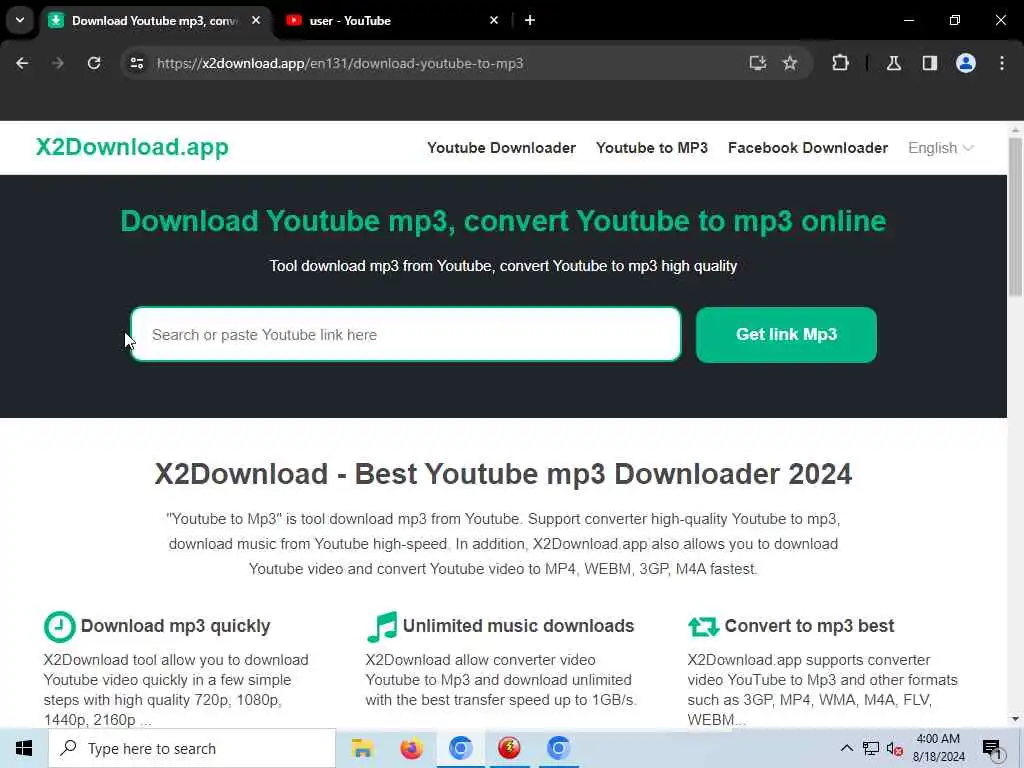Click the Best Youtube mp3 Downloader 2024 heading
This screenshot has width=1024, height=768.
[x=503, y=474]
